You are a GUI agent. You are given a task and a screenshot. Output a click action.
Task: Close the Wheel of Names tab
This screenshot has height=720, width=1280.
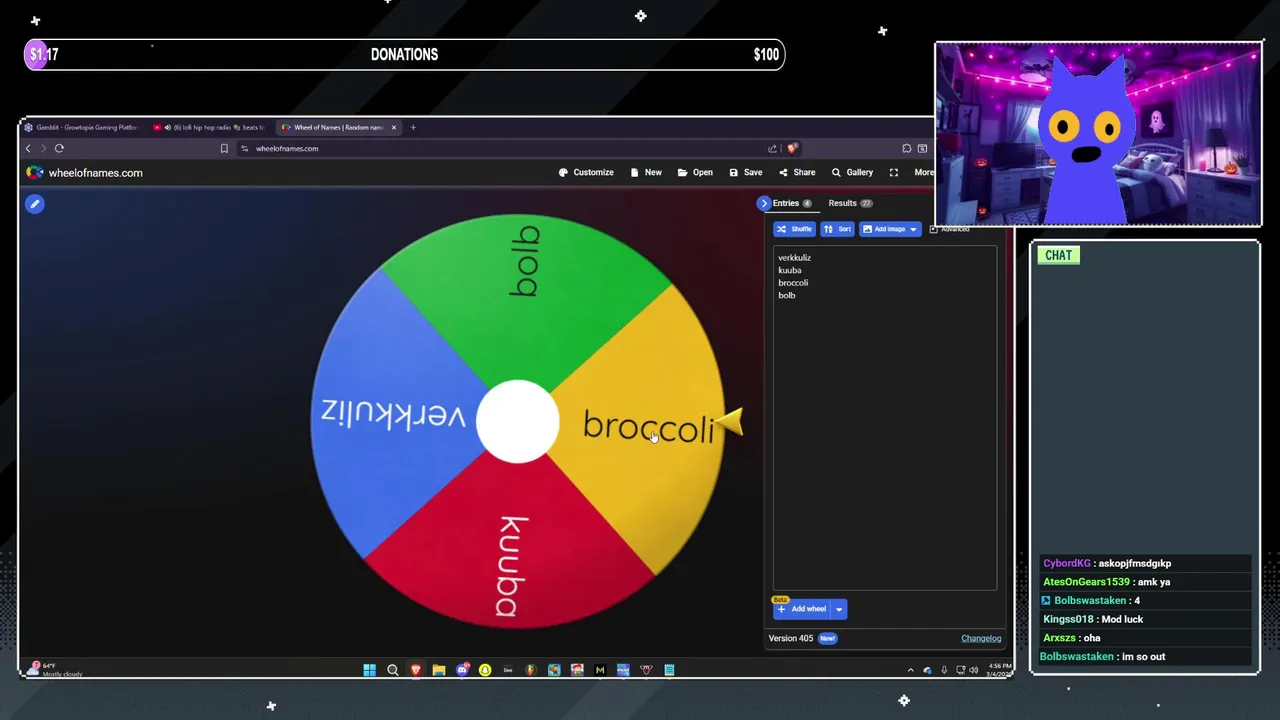(394, 127)
